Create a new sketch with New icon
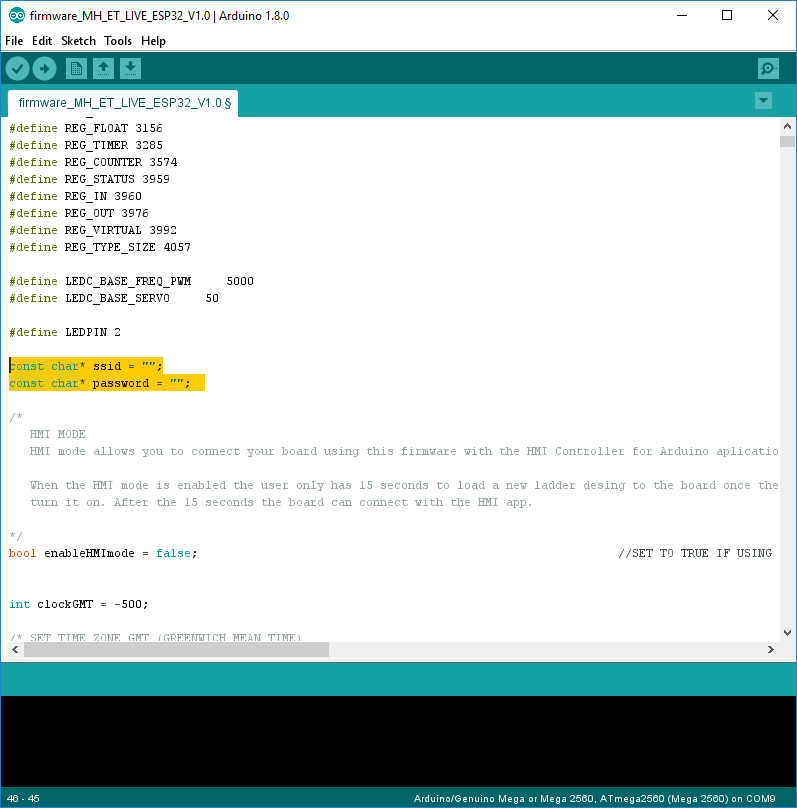This screenshot has height=808, width=797. (x=76, y=69)
